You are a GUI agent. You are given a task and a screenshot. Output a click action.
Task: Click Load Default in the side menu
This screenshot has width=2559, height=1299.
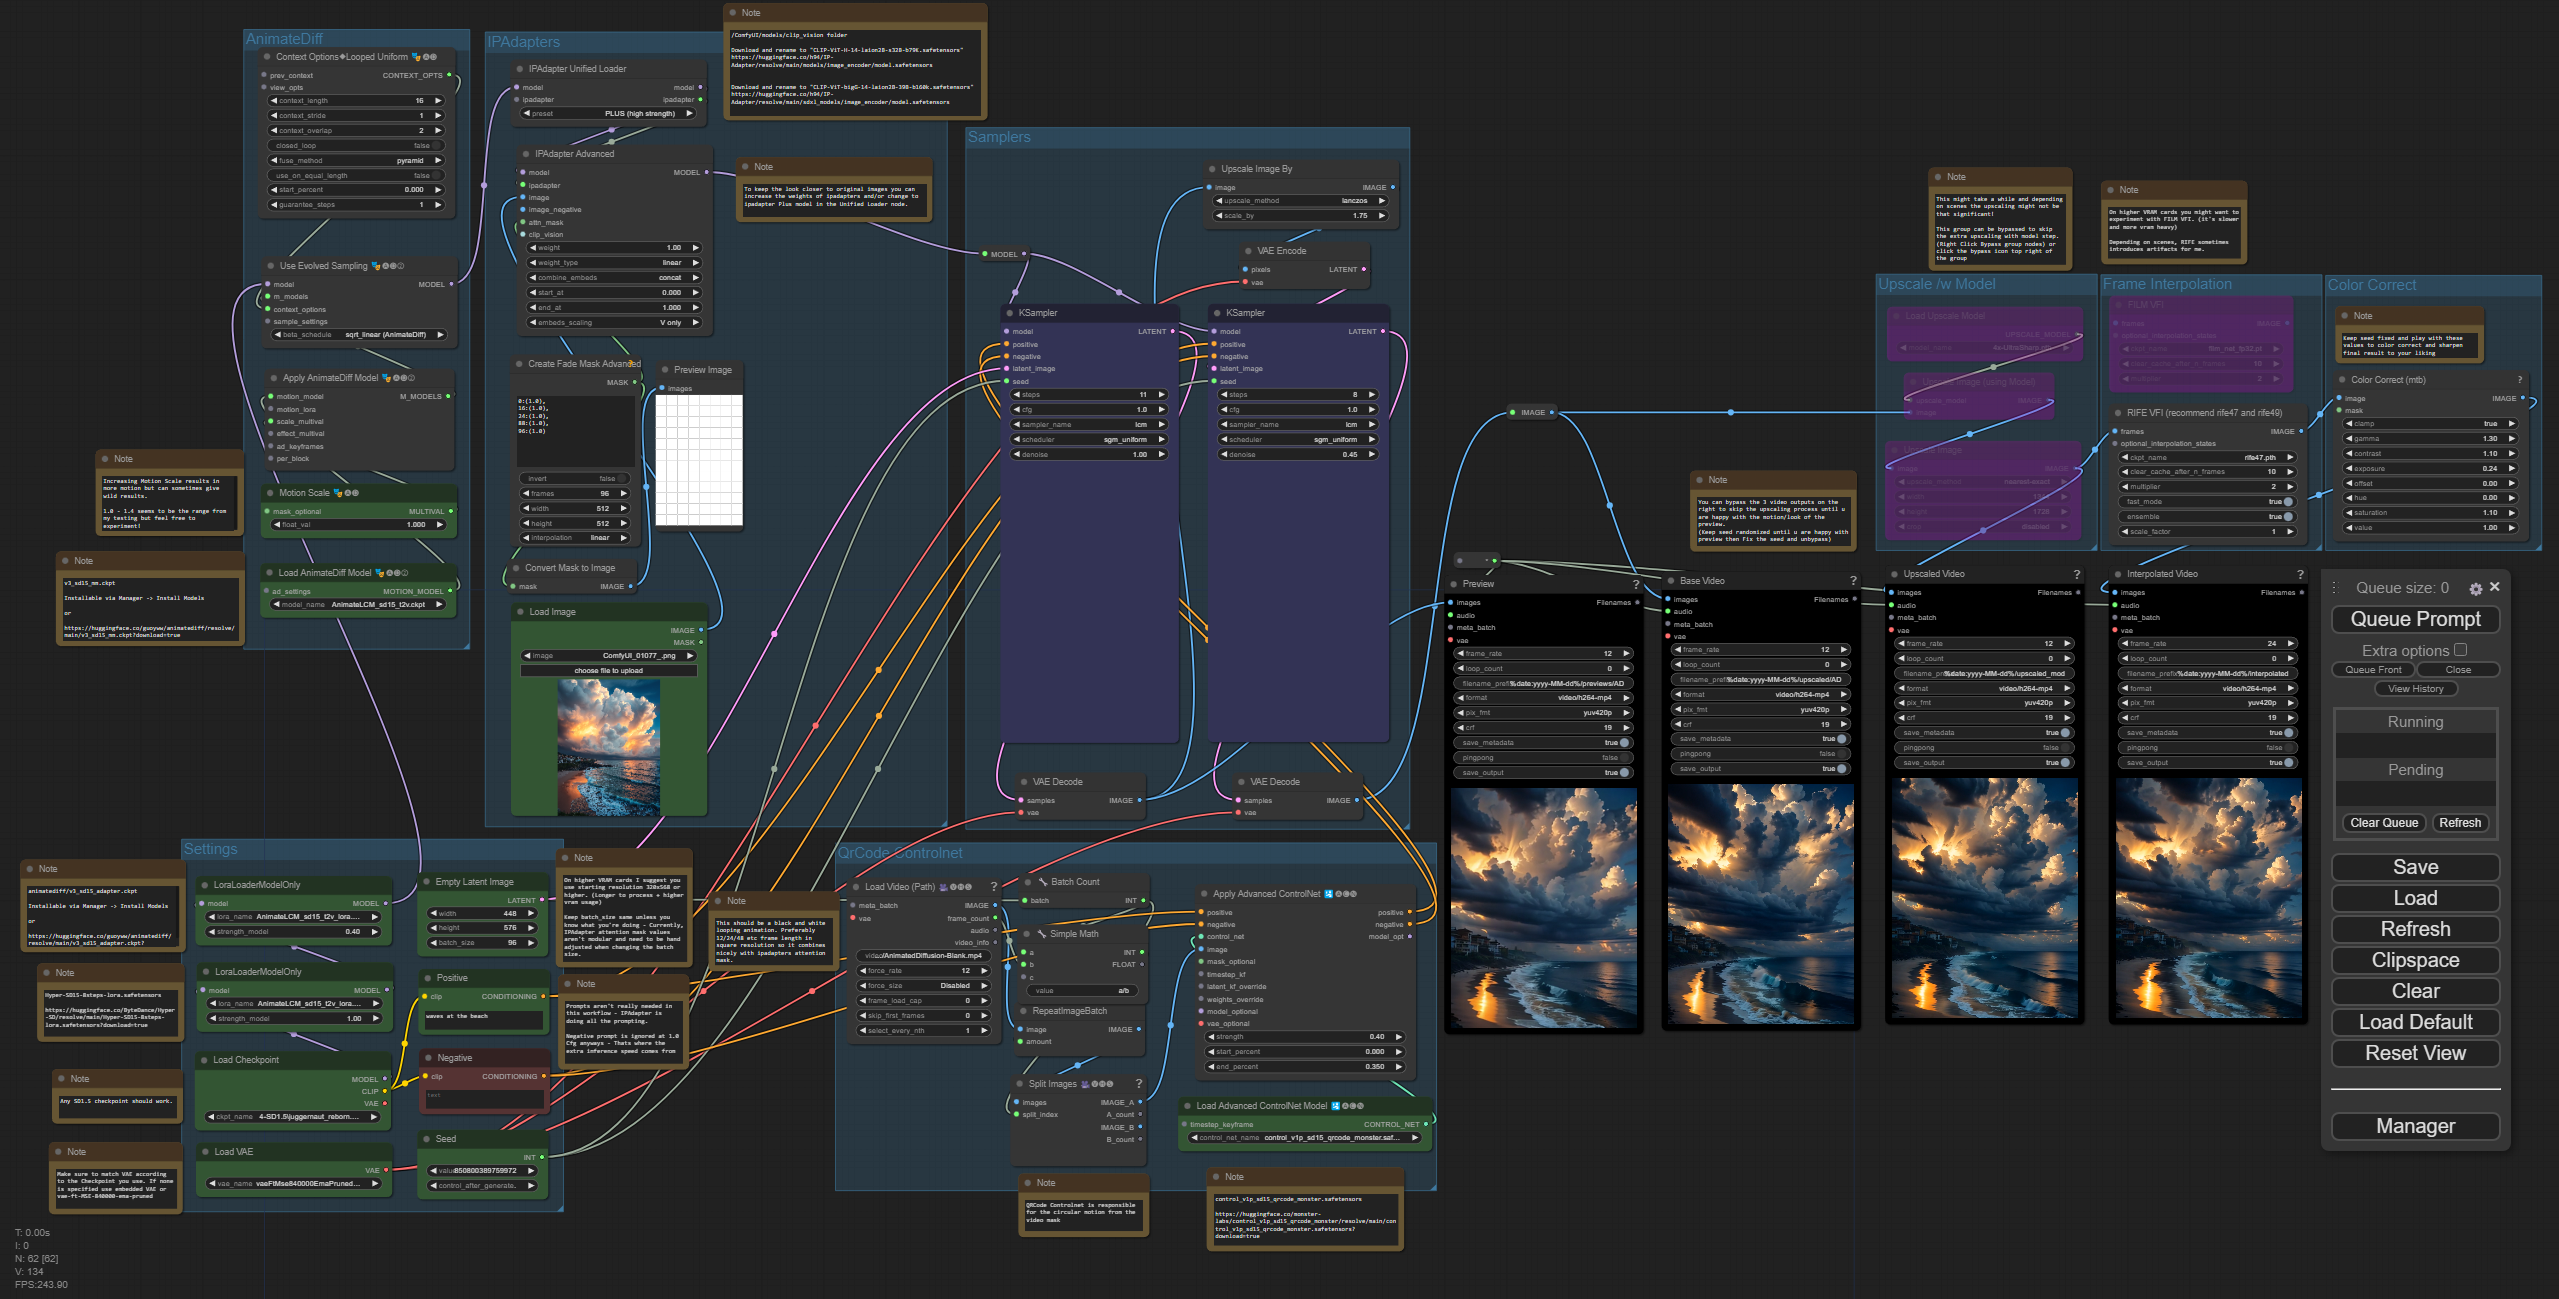click(x=2414, y=1022)
